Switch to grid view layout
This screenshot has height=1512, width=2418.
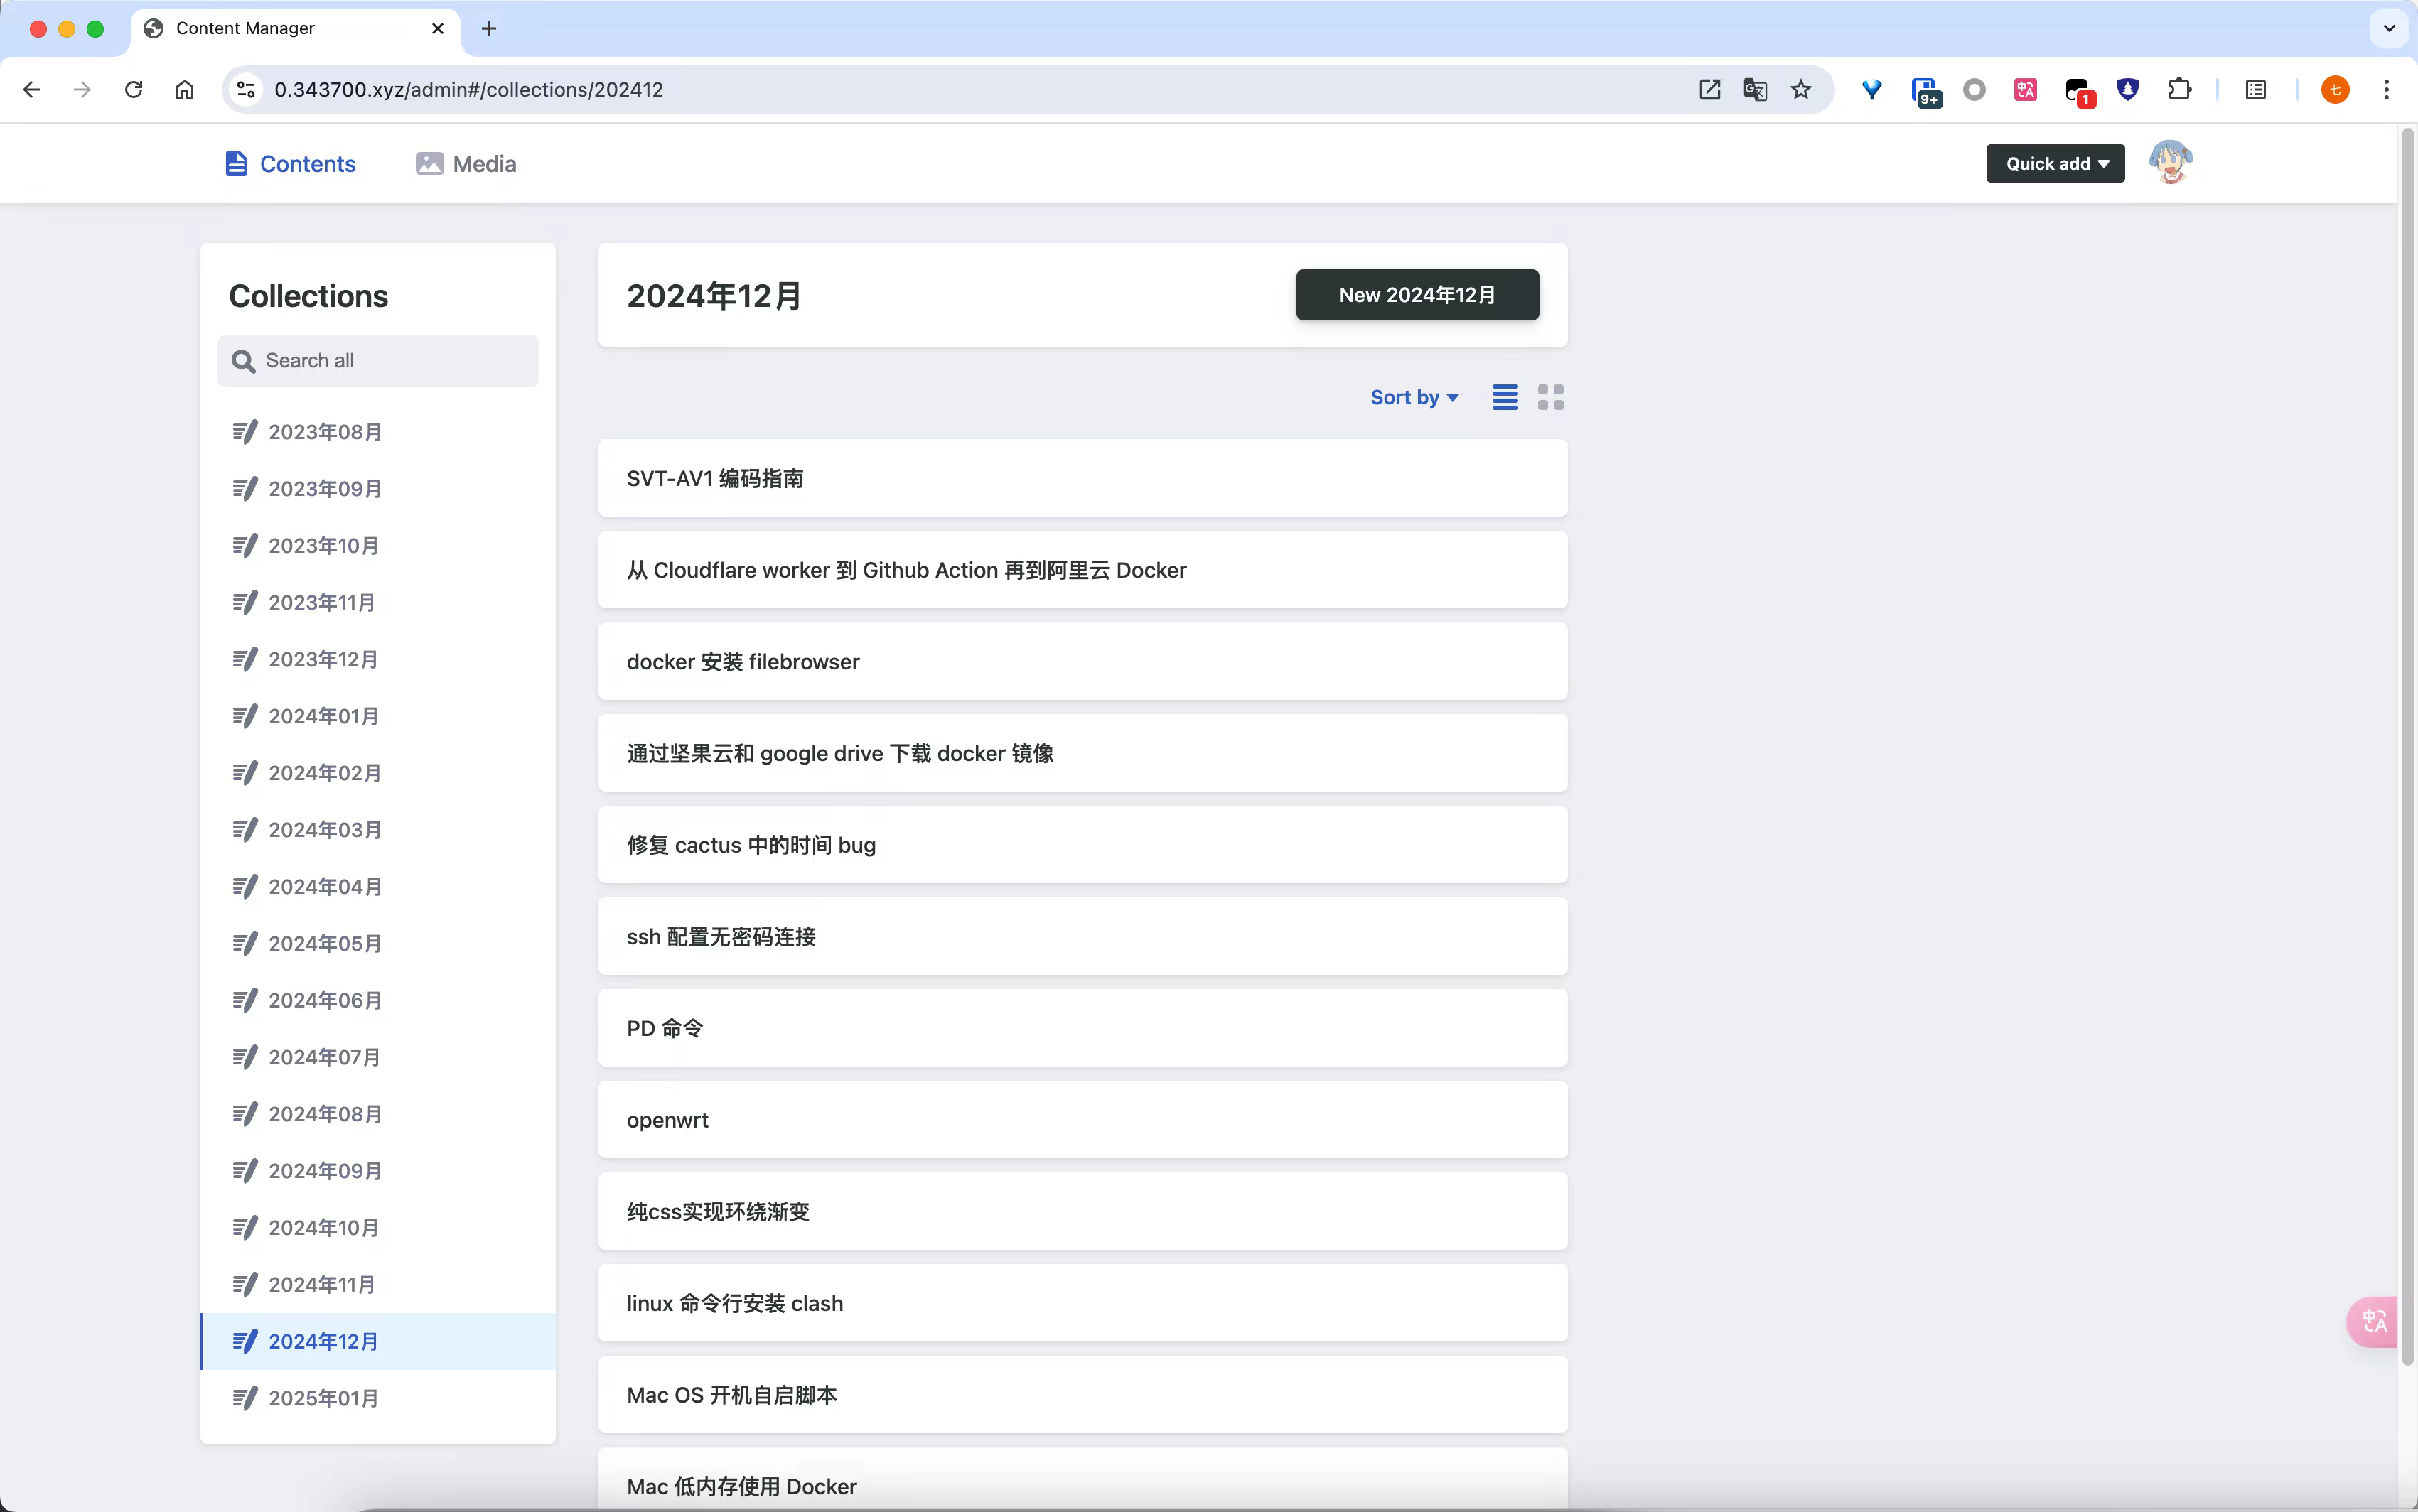(x=1550, y=397)
